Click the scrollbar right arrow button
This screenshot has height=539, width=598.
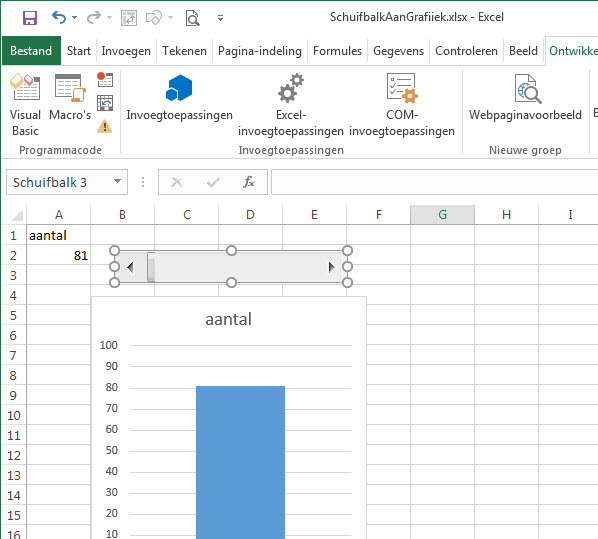click(331, 267)
